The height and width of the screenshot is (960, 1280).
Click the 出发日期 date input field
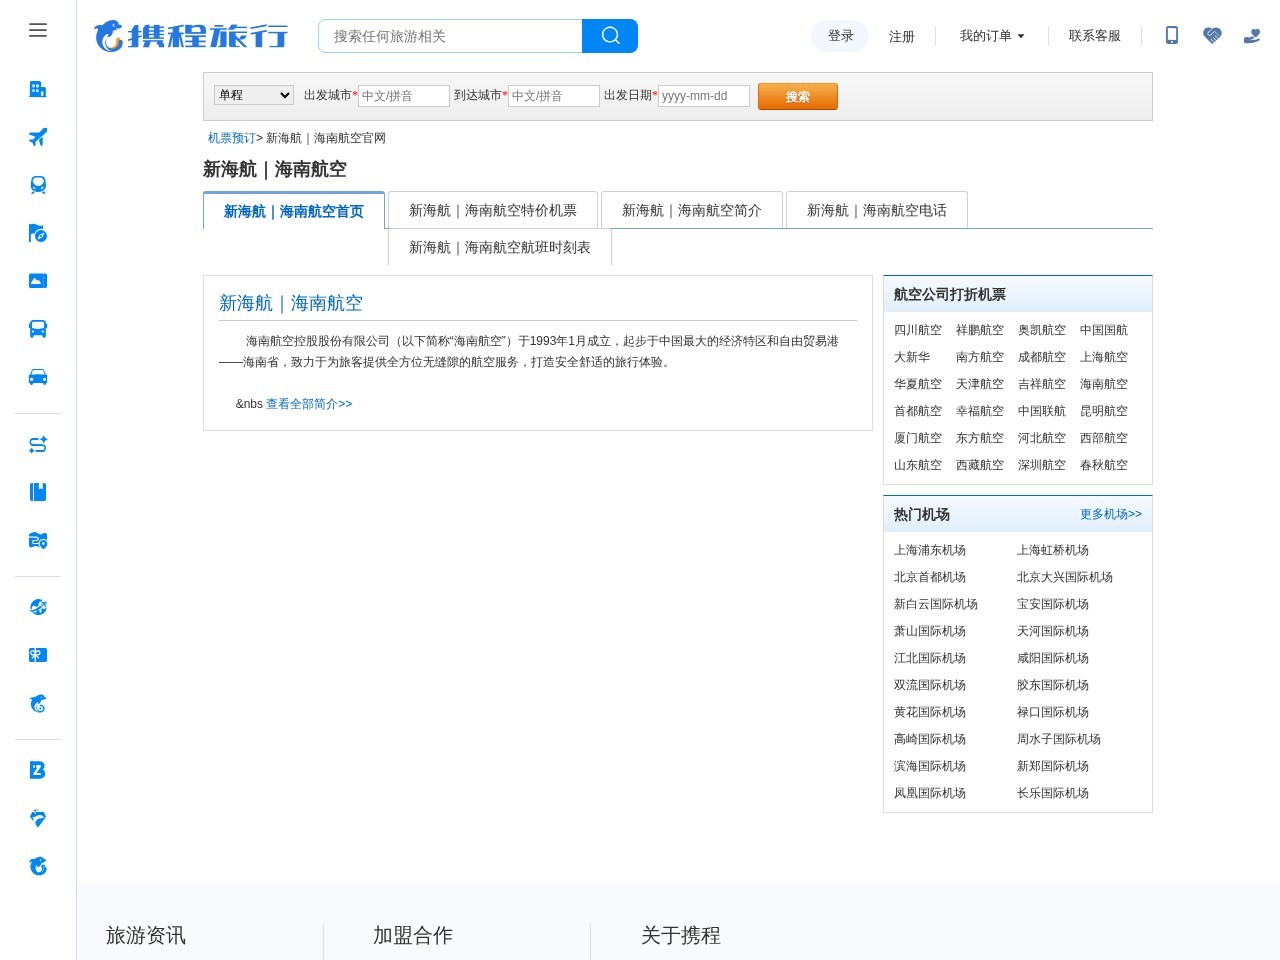pyautogui.click(x=703, y=96)
